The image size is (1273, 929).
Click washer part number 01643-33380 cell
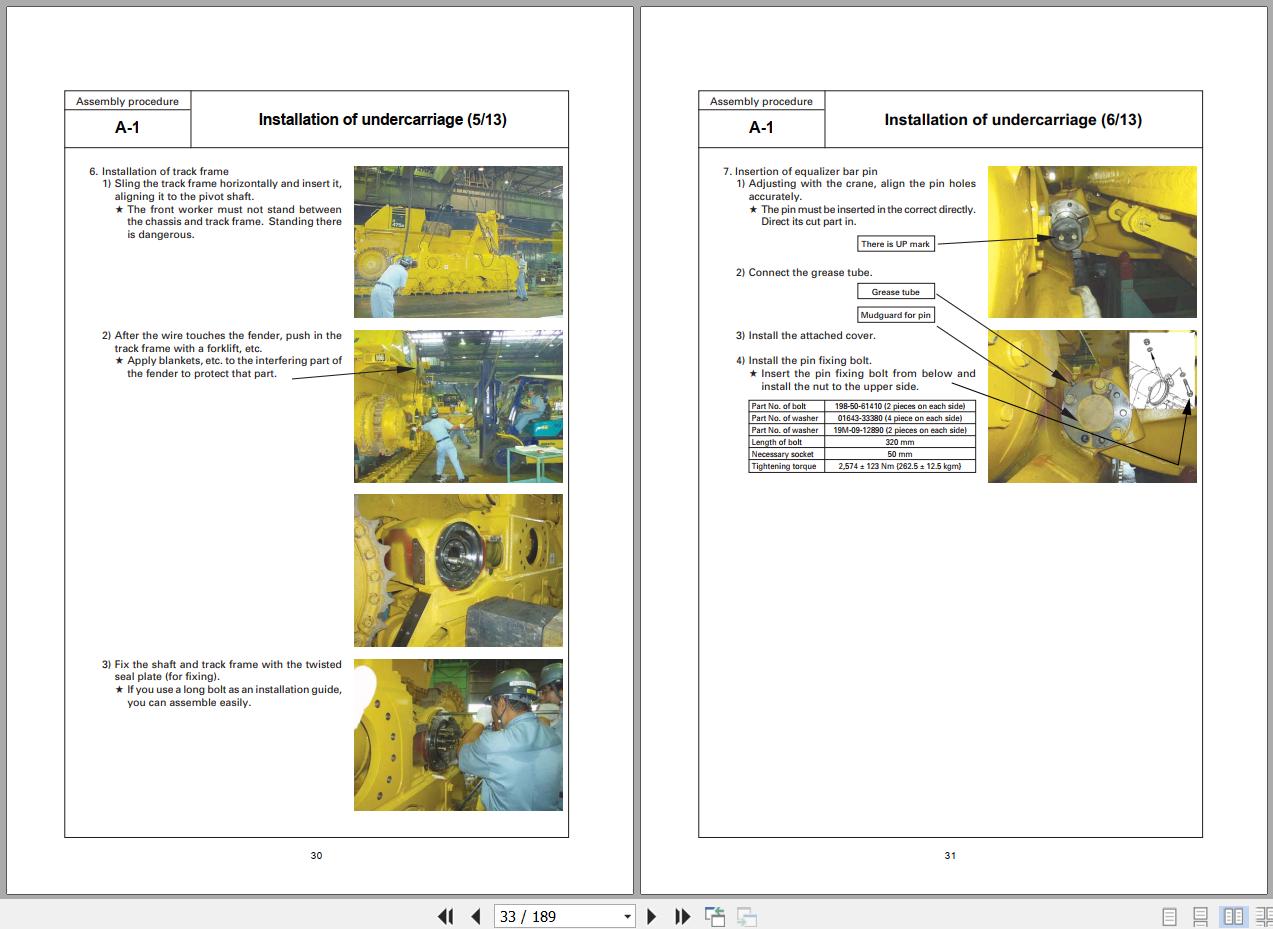click(899, 418)
